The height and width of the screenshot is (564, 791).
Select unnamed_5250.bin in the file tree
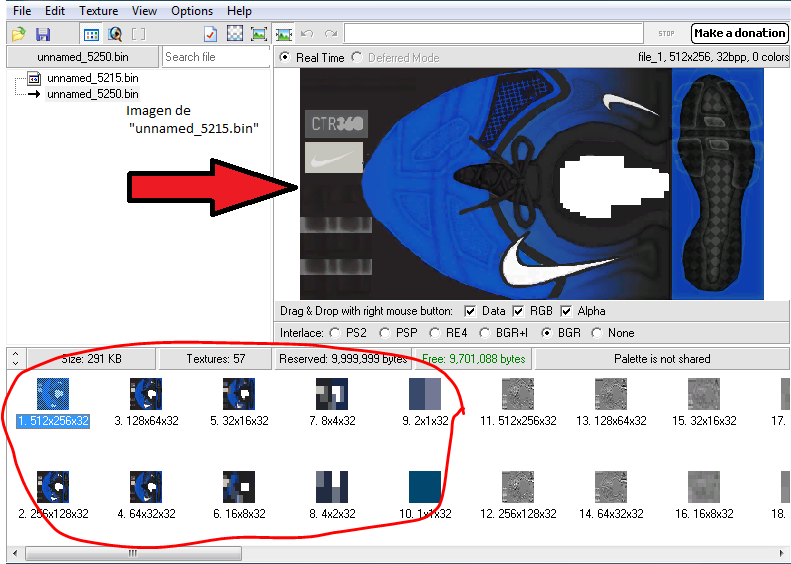[92, 94]
